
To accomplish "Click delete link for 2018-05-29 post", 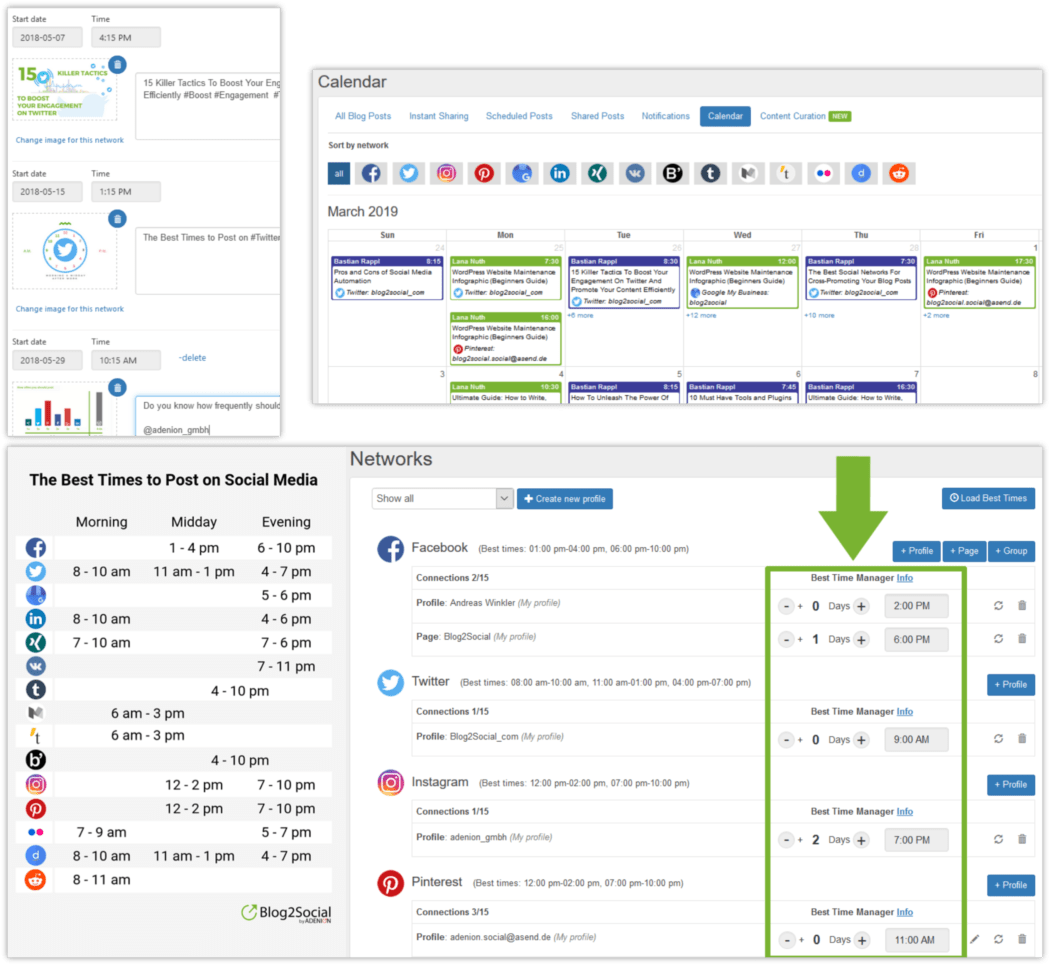I will click(x=192, y=358).
